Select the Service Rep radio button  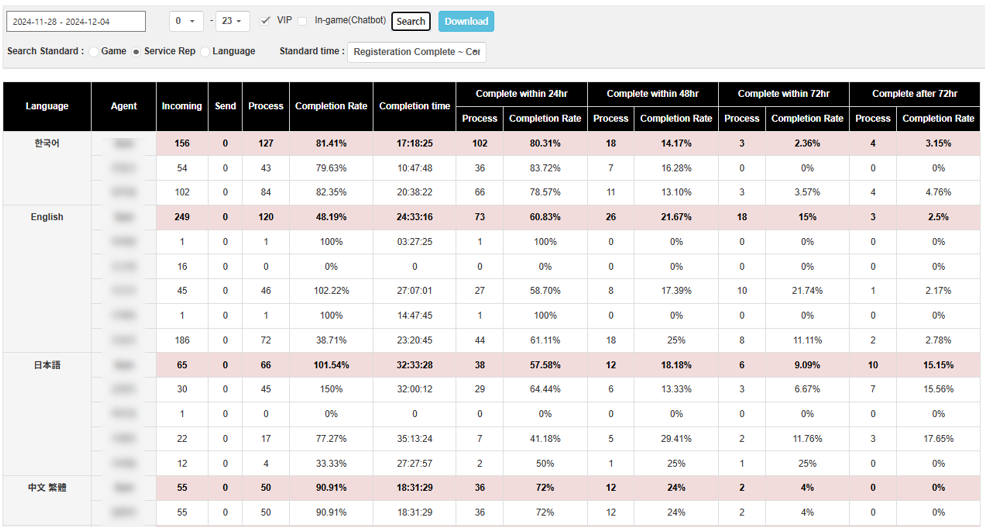[137, 51]
